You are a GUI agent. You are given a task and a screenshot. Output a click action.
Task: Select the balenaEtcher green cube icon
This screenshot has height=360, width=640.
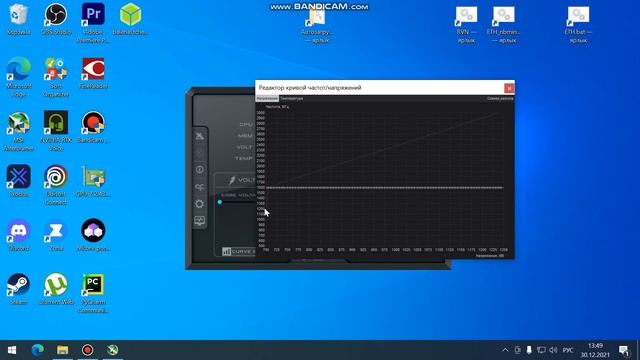click(x=131, y=19)
